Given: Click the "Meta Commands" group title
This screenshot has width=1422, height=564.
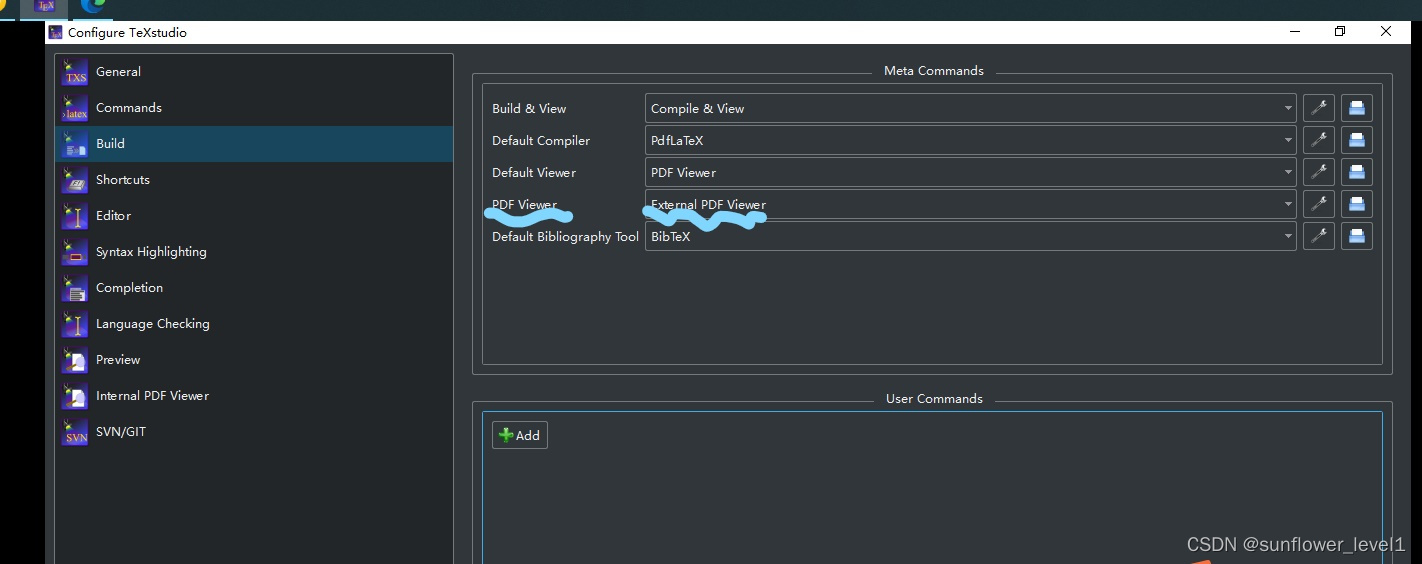Looking at the screenshot, I should point(934,71).
